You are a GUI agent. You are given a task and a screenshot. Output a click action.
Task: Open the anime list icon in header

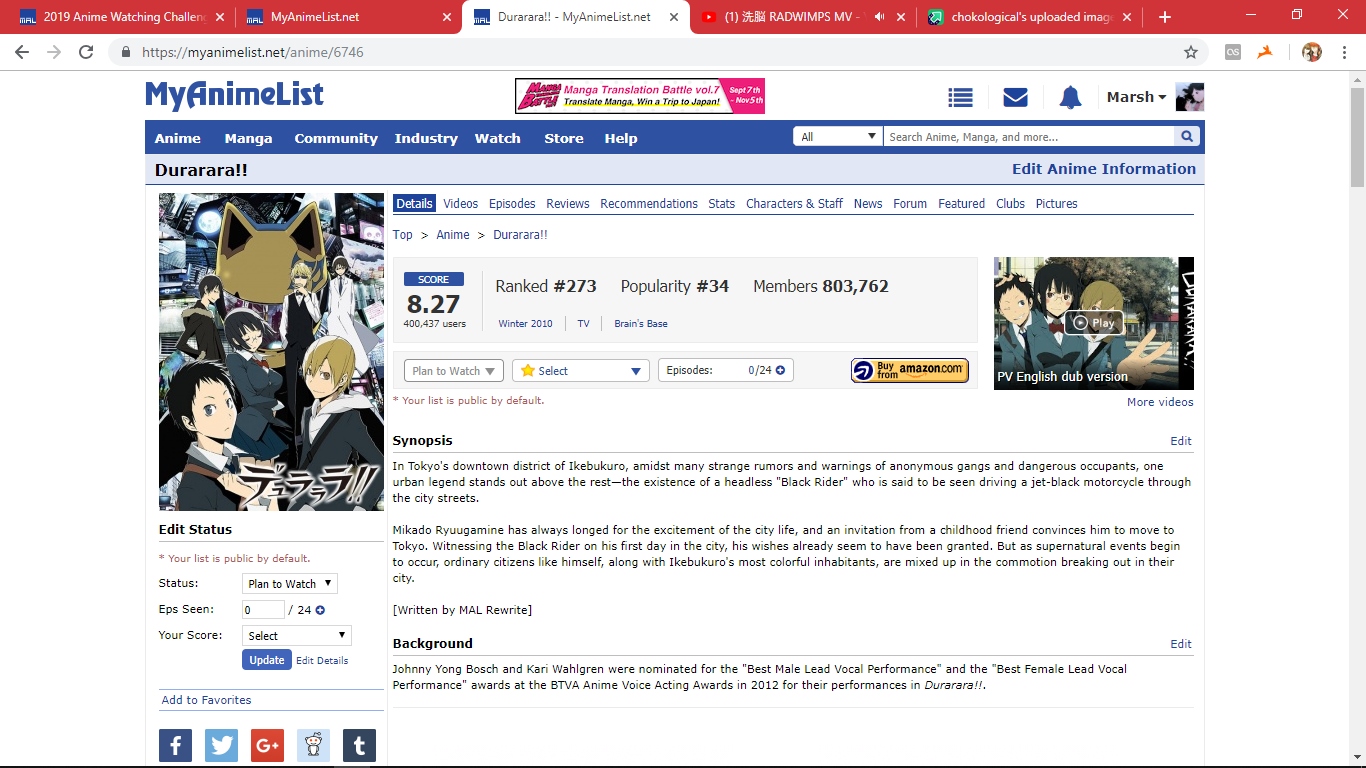coord(961,97)
